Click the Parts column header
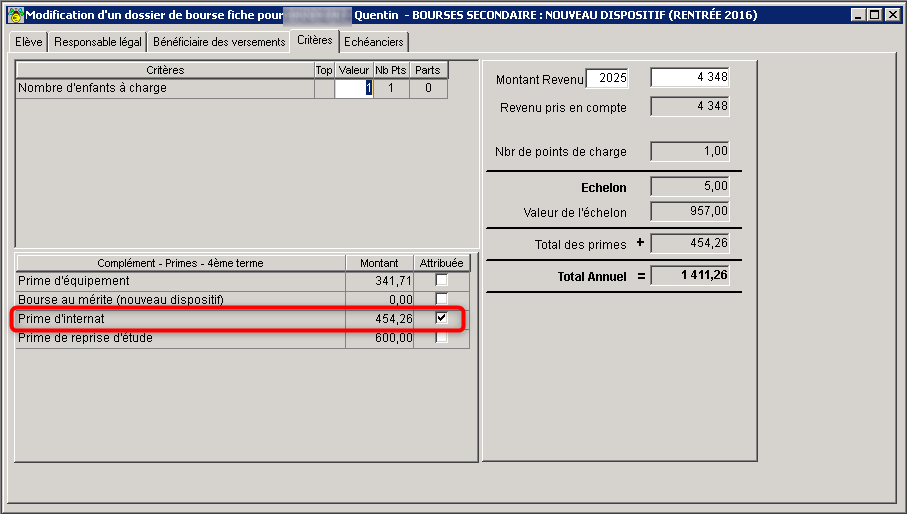 coord(428,70)
